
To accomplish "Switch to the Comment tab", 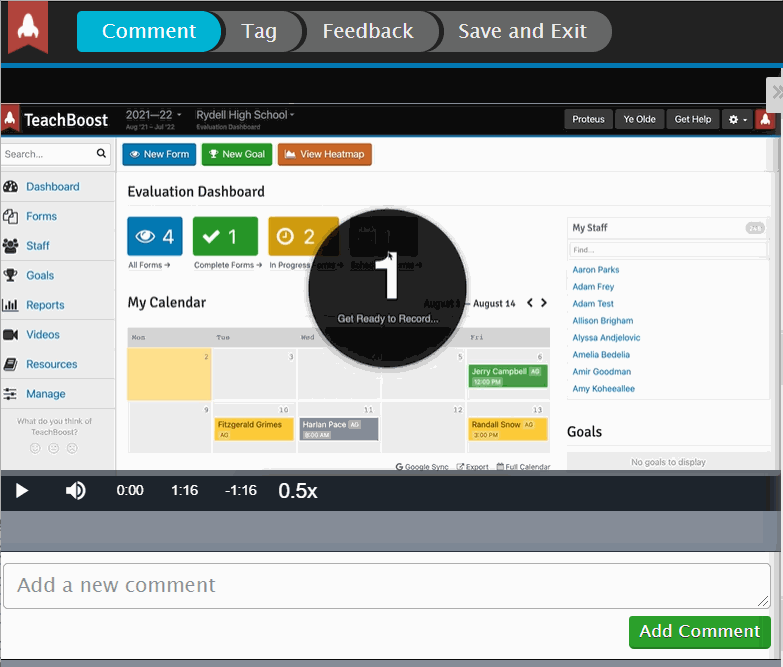I will pyautogui.click(x=149, y=31).
